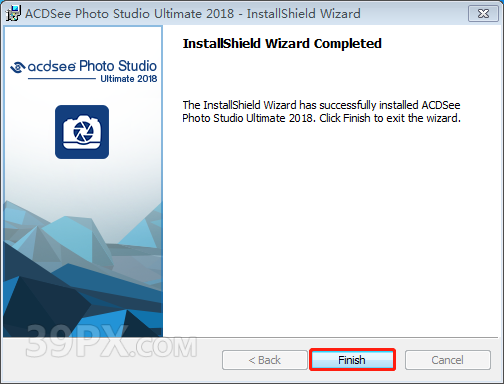This screenshot has height=384, width=504.
Task: Click the installer icon in the title bar
Action: click(x=13, y=13)
